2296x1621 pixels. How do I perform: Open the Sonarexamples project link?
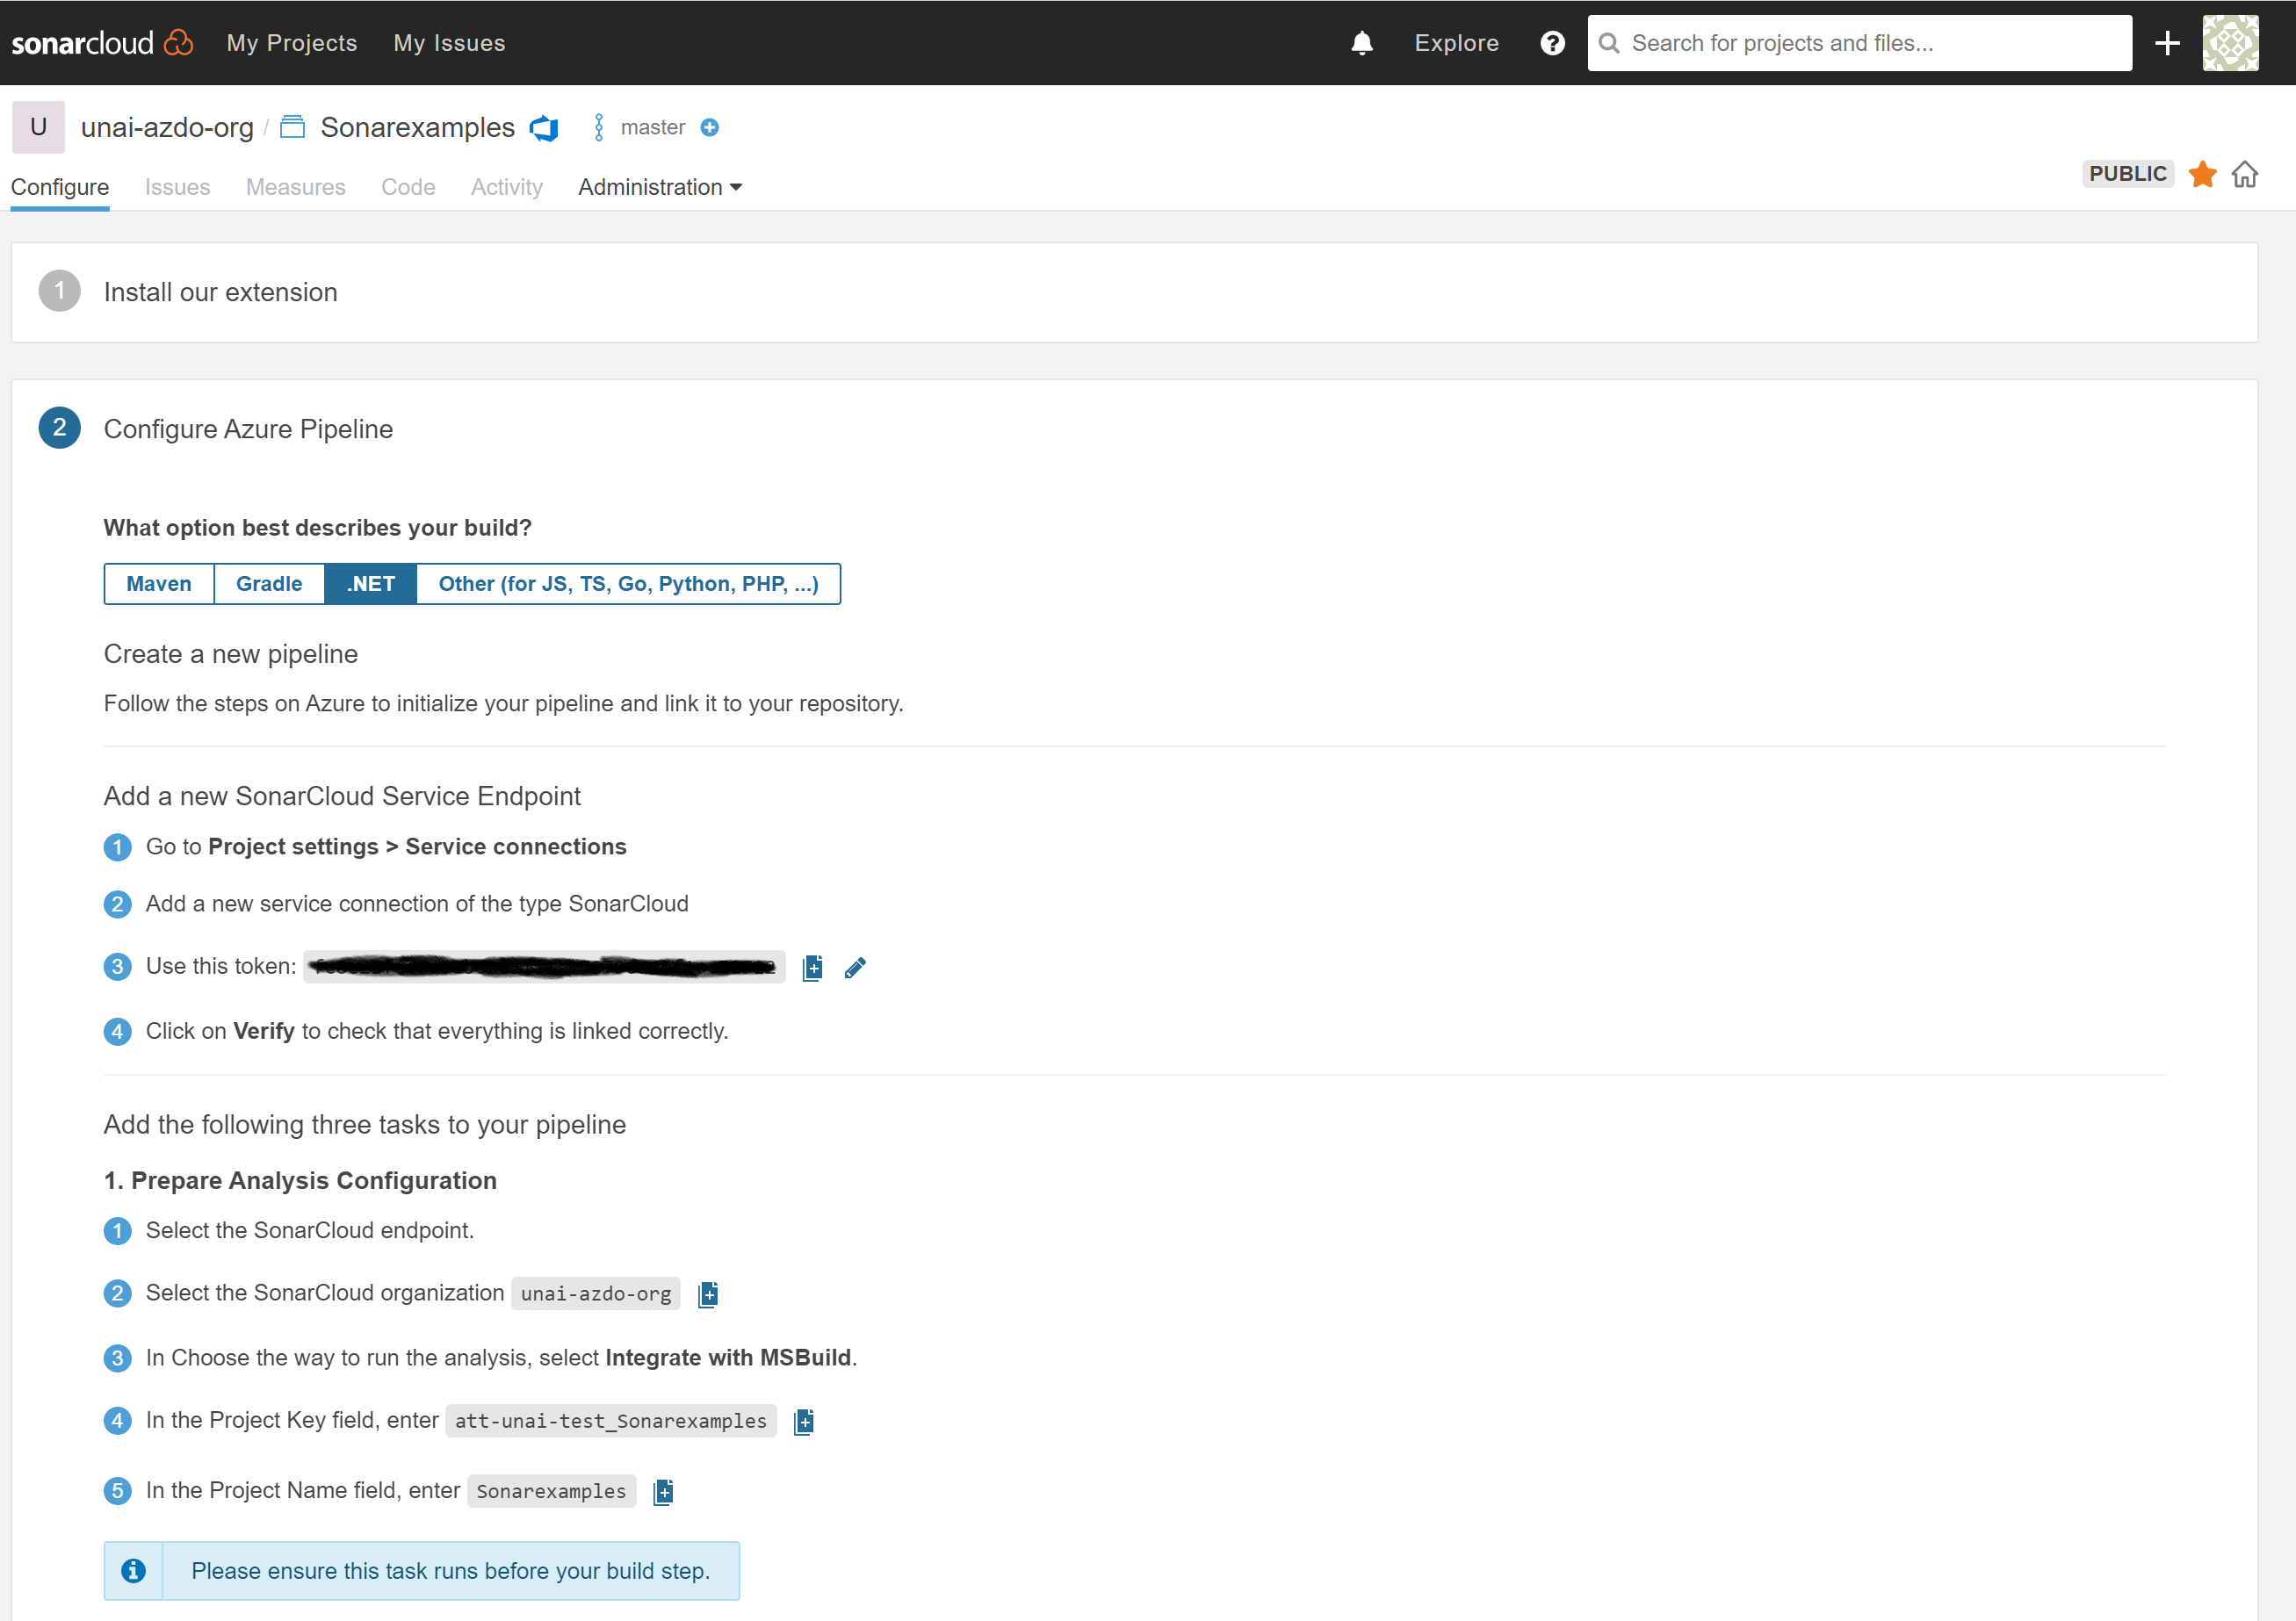pyautogui.click(x=417, y=127)
